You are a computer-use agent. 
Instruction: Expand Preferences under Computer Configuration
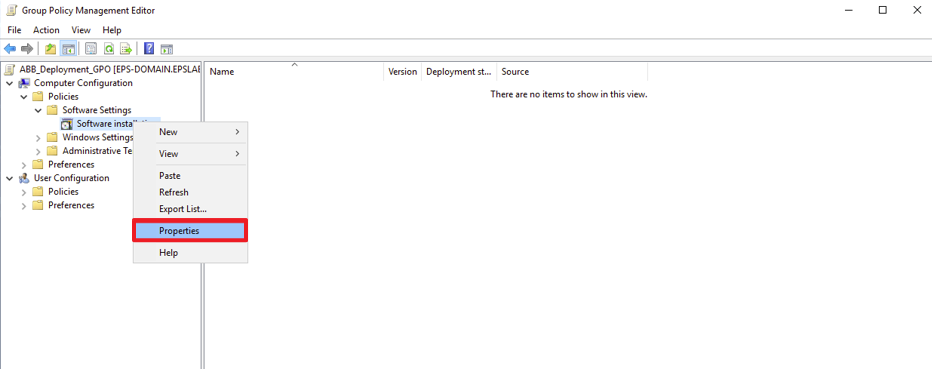coord(24,165)
